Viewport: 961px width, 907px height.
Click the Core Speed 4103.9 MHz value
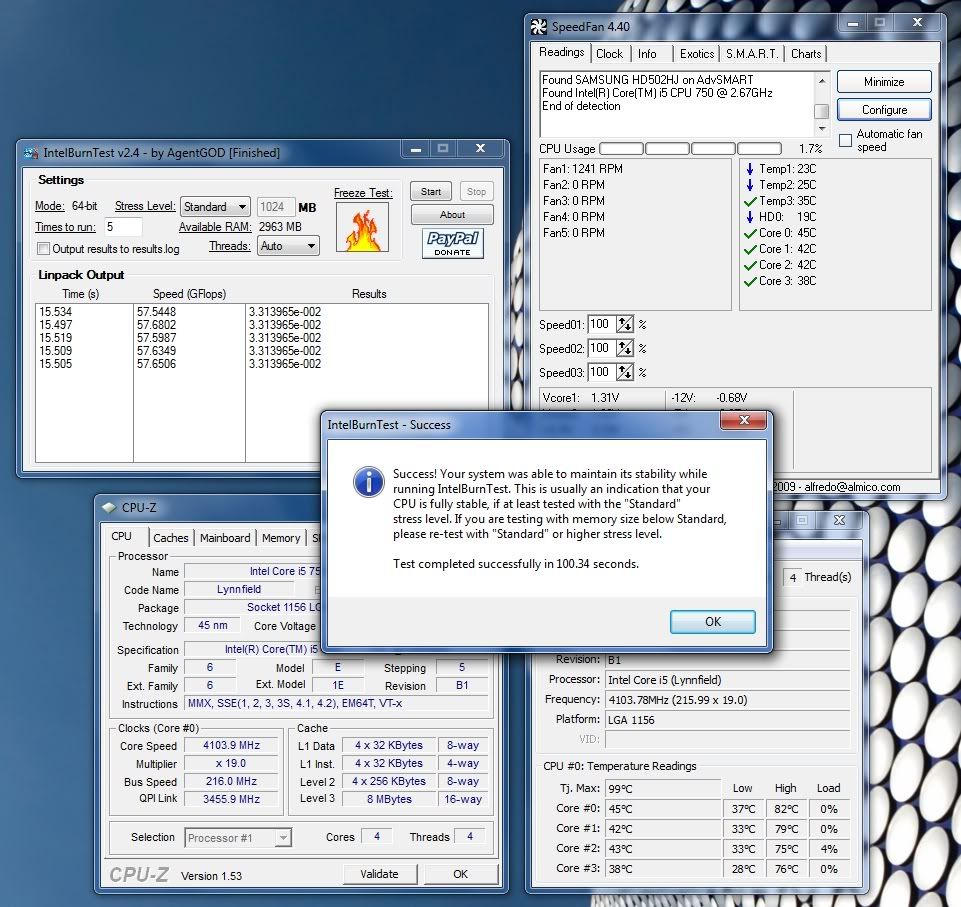(231, 745)
